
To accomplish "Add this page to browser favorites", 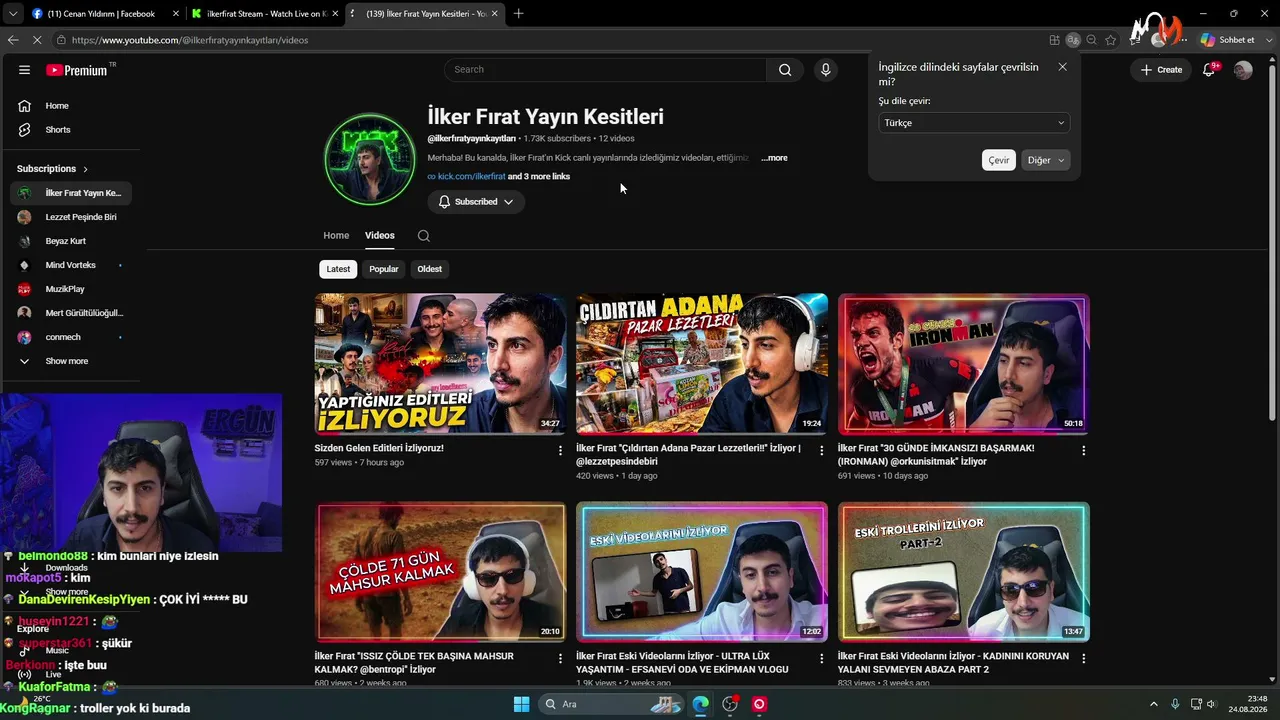I will pyautogui.click(x=1111, y=40).
